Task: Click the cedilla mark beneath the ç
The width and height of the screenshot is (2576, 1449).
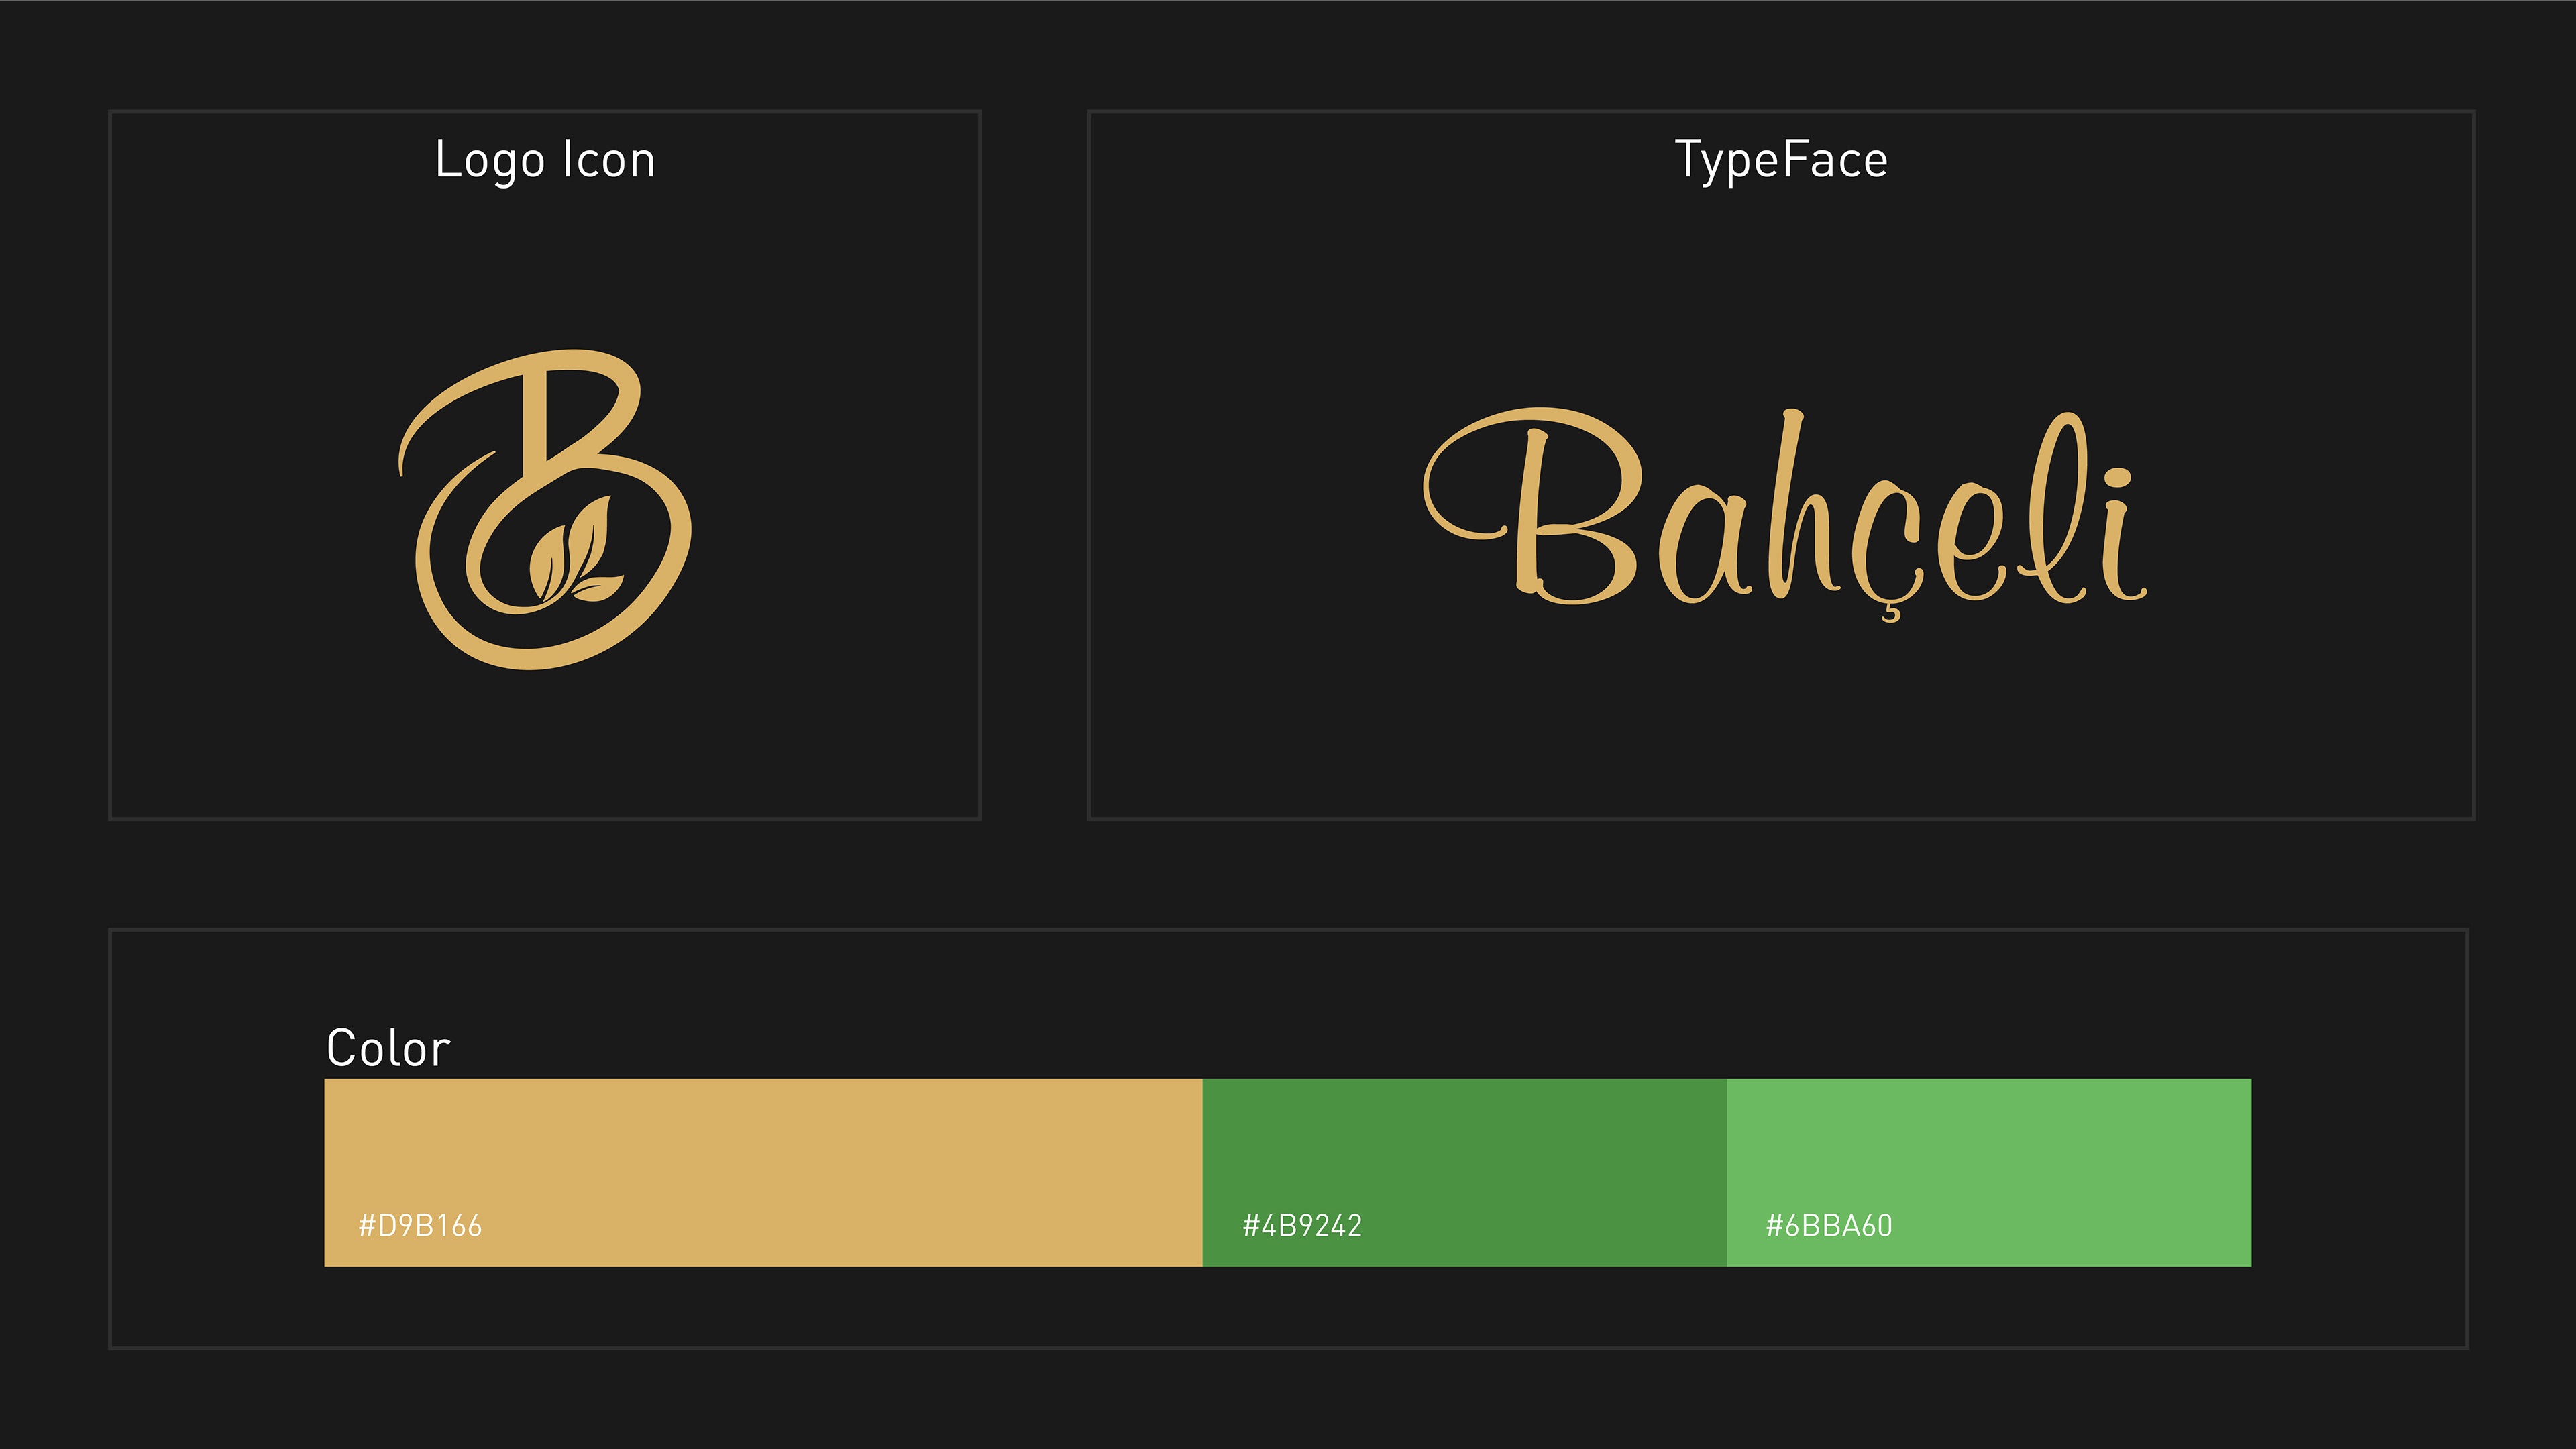Action: 1891,612
